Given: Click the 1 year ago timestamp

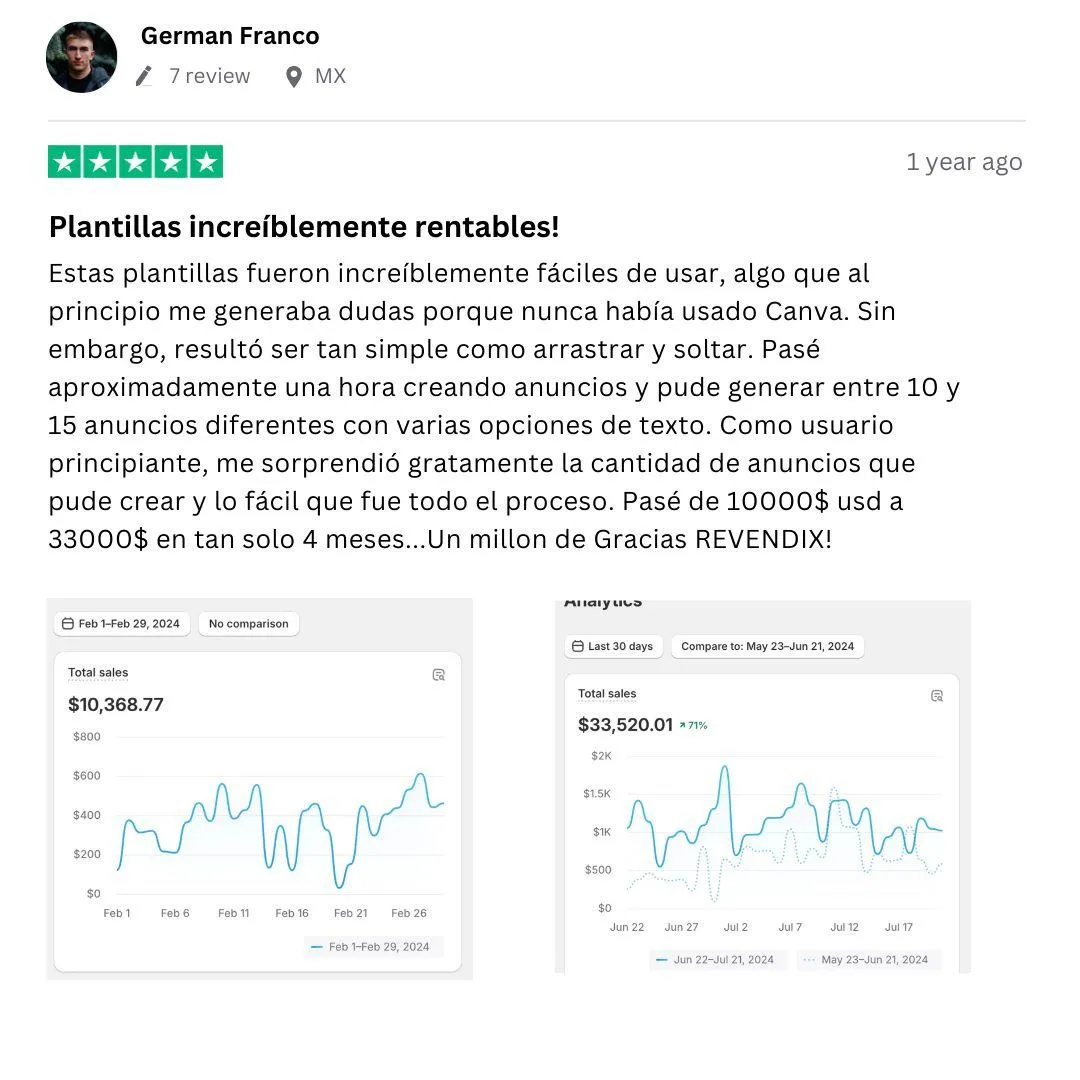Looking at the screenshot, I should click(964, 162).
